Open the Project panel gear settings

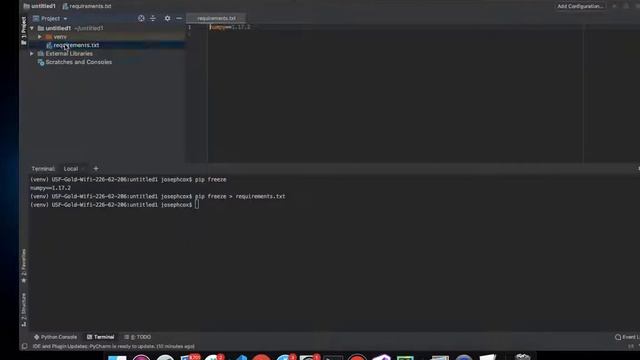click(x=167, y=18)
